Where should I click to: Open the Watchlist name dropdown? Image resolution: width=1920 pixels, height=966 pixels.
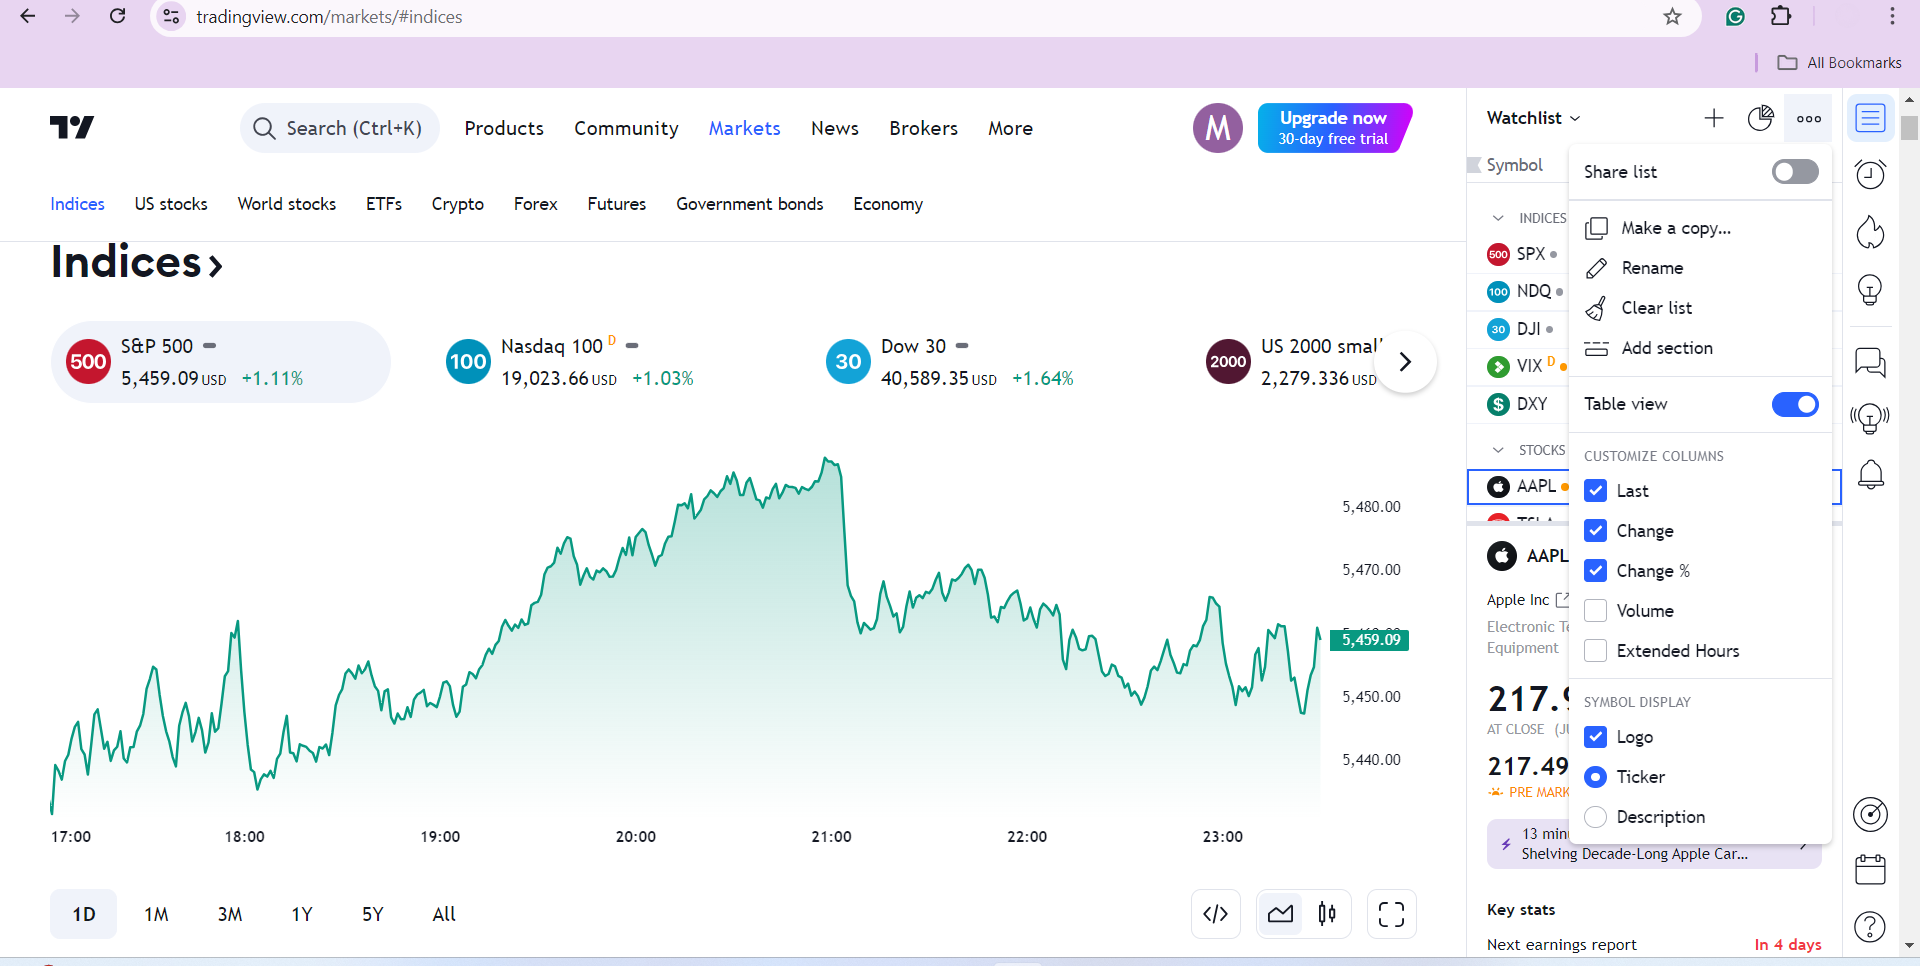tap(1533, 118)
